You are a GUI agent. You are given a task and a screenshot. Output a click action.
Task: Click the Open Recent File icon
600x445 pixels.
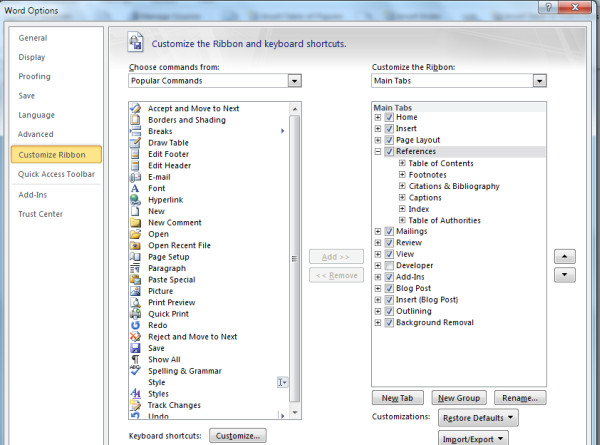coord(135,246)
